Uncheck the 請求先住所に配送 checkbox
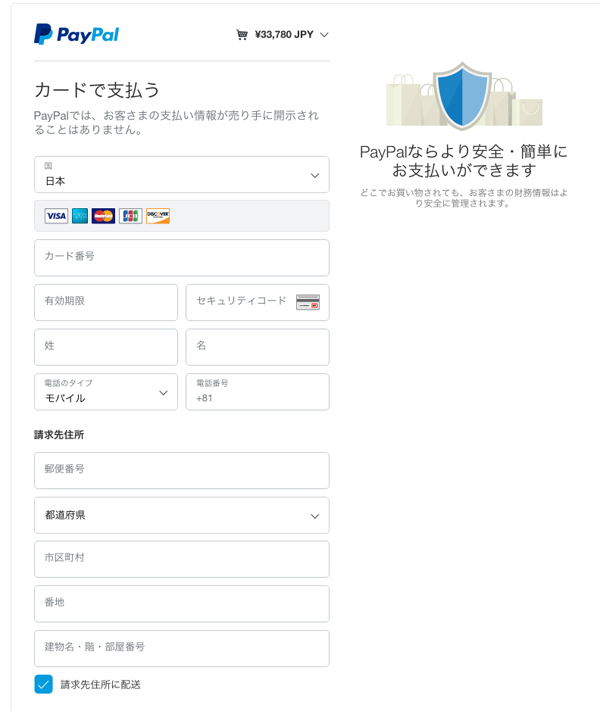This screenshot has width=600, height=711. 44,684
